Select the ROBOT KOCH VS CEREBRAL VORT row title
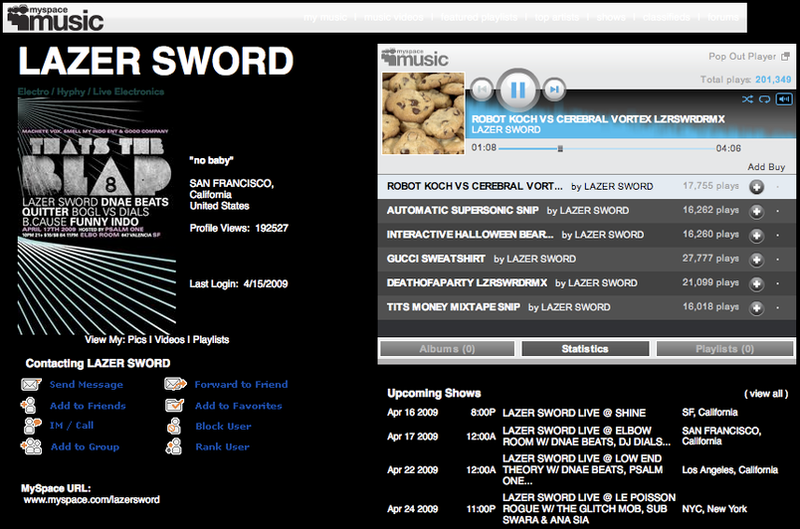Screen dimensions: 800x529 (474, 186)
